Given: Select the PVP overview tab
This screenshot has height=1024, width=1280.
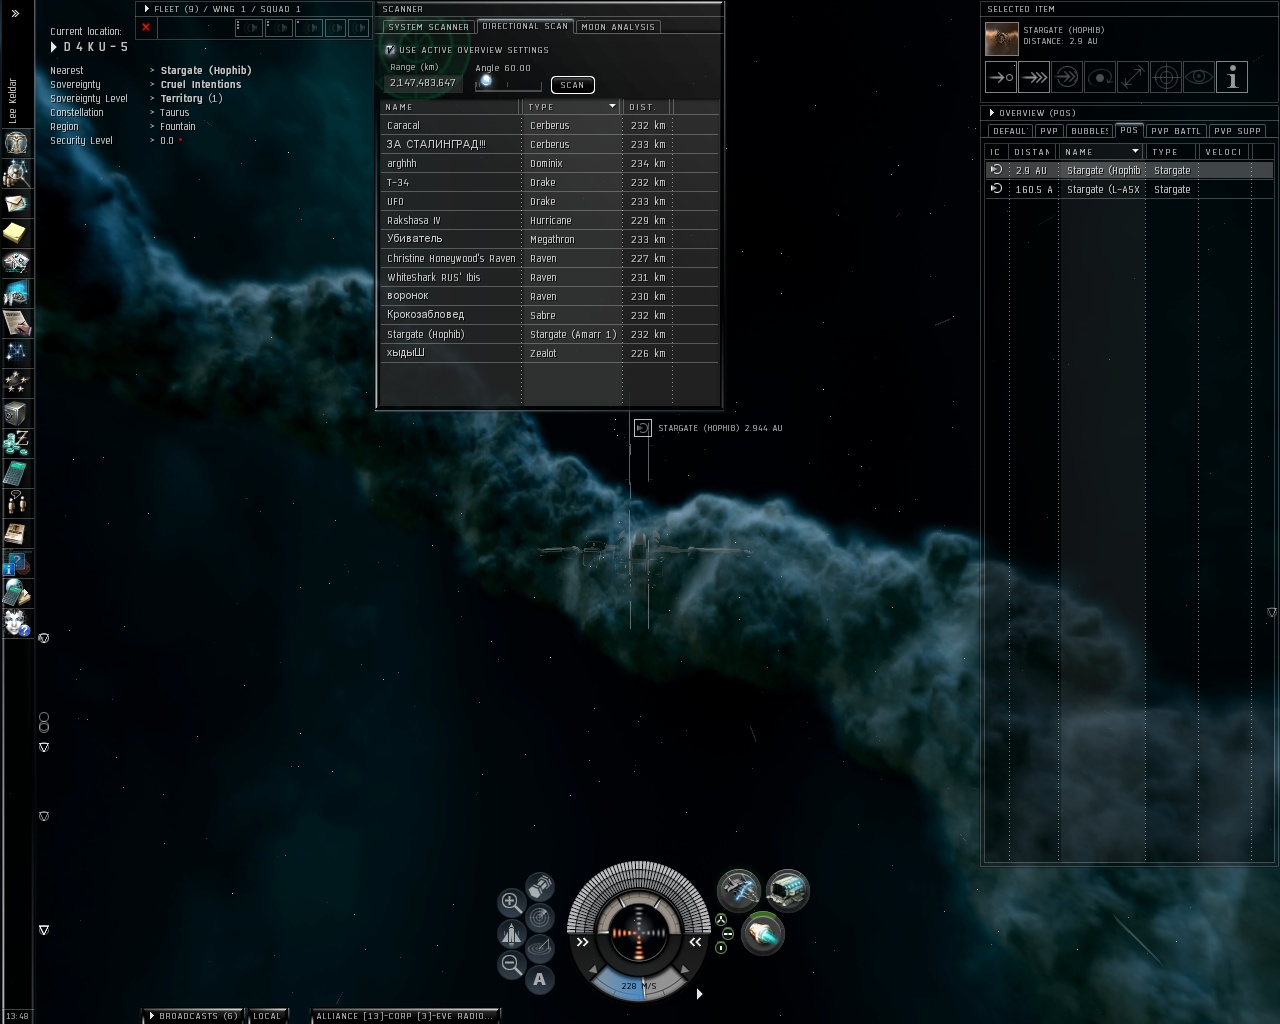Looking at the screenshot, I should 1049,131.
